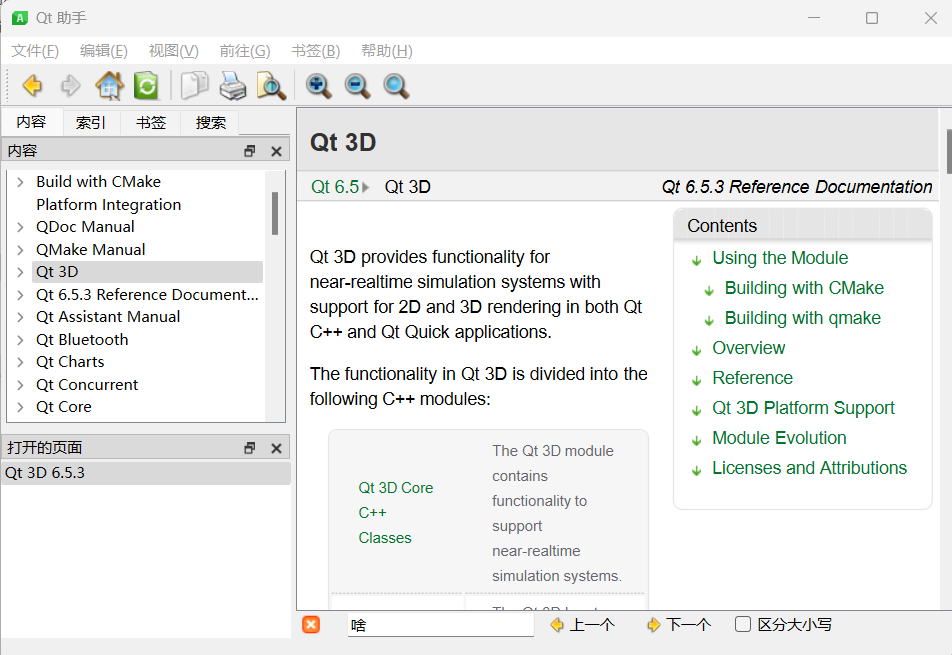Viewport: 952px width, 655px height.
Task: Float the 打开的页面 panel
Action: click(250, 448)
